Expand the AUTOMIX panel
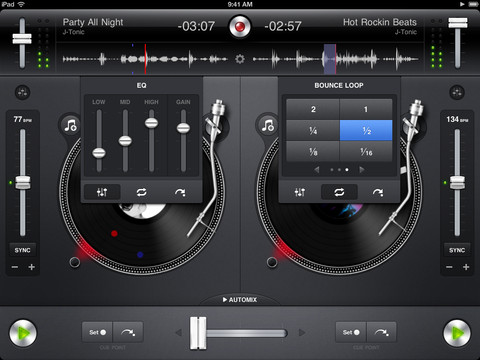480x360 pixels. click(240, 300)
